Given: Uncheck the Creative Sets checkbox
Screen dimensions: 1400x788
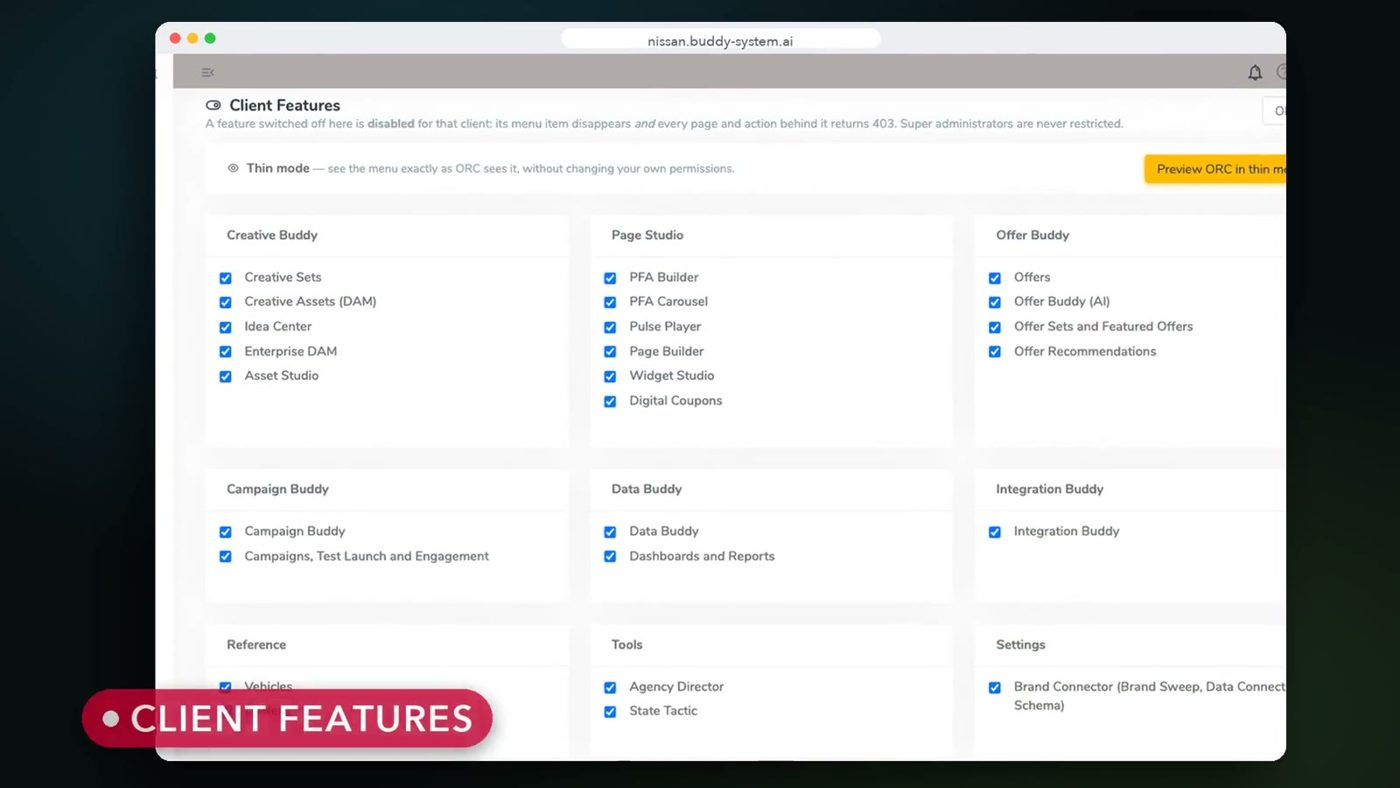Looking at the screenshot, I should tap(225, 278).
